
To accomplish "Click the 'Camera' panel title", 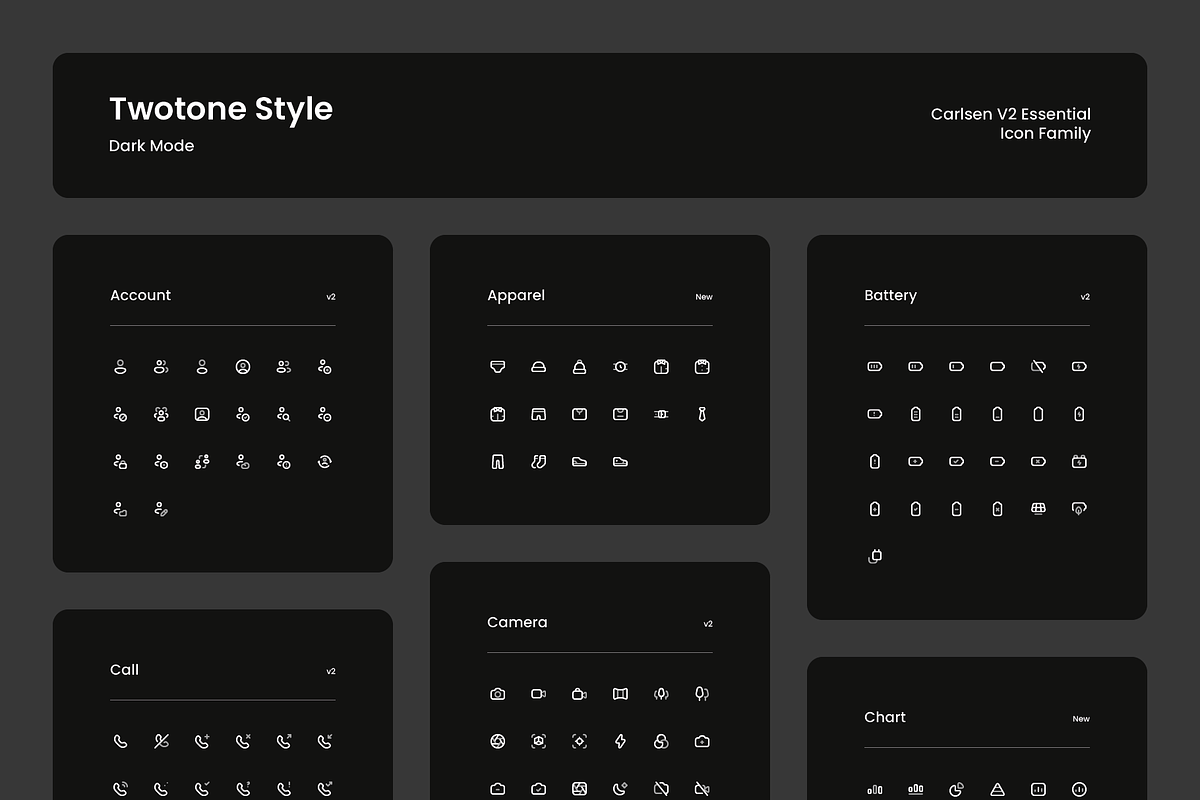I will tap(517, 622).
